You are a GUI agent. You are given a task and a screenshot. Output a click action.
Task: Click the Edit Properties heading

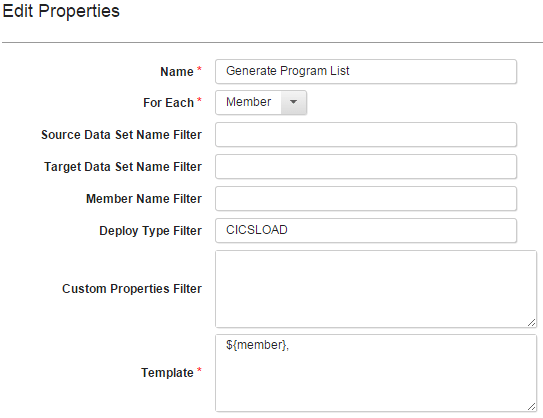point(61,11)
